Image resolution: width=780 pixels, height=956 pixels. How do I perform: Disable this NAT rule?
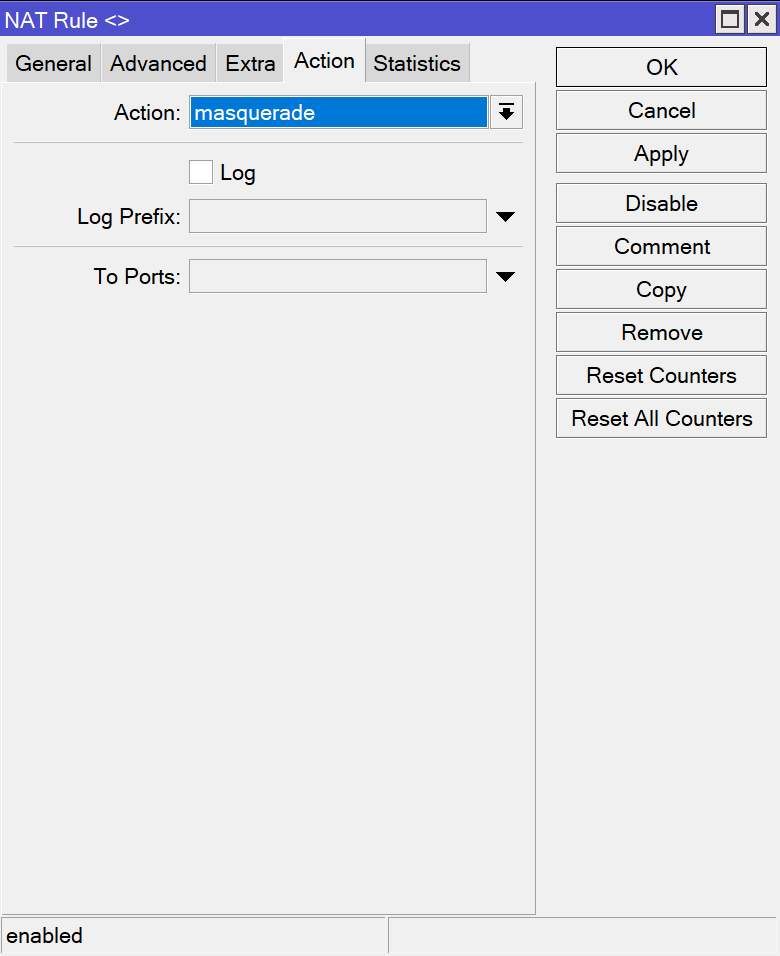tap(661, 203)
